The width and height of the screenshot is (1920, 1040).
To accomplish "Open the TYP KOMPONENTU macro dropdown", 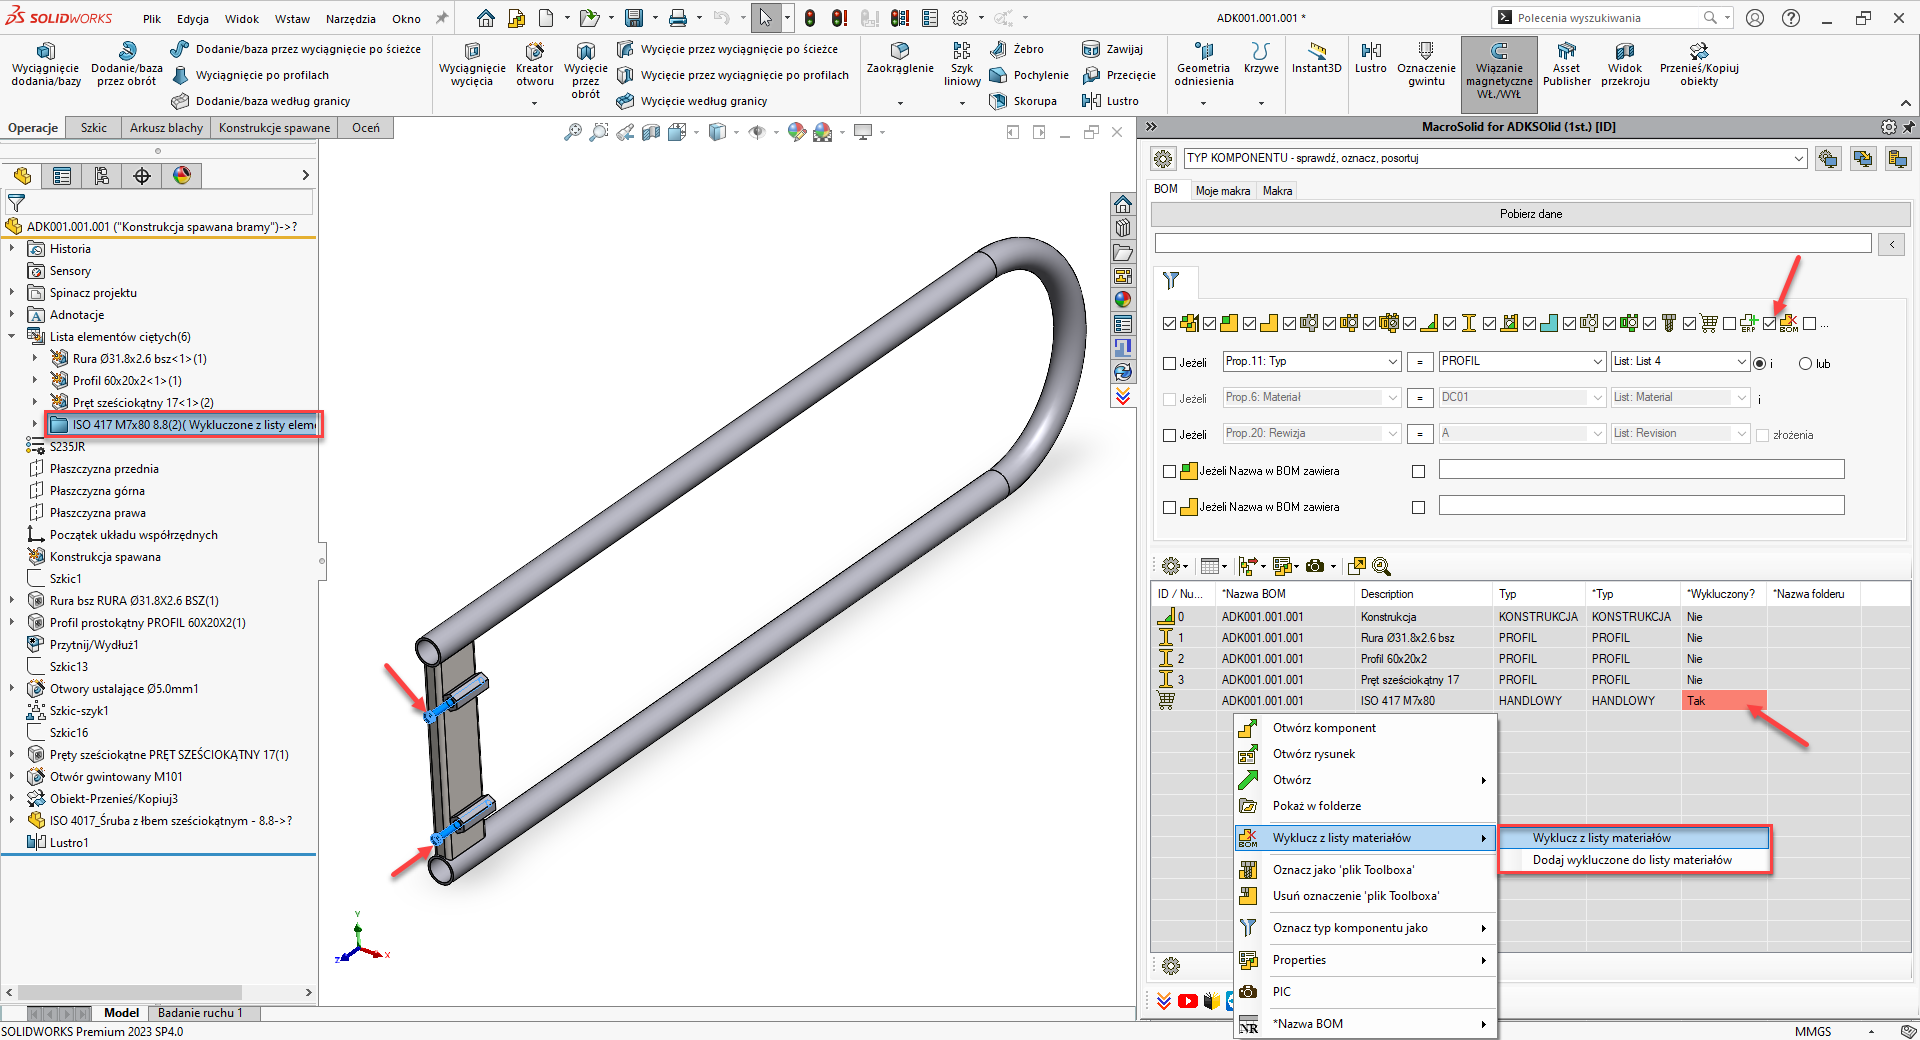I will click(x=1798, y=158).
